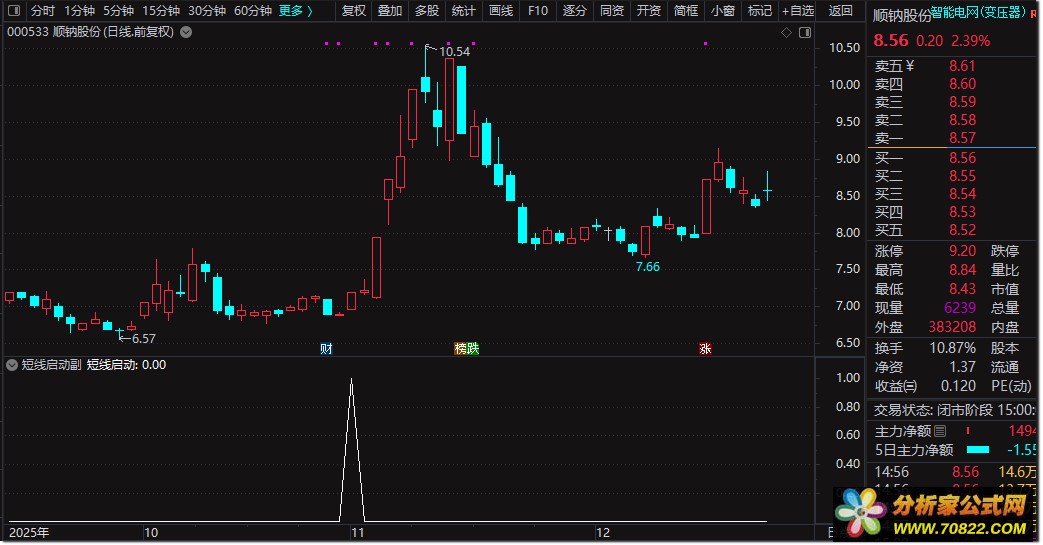Select the 60分钟 period tab
Screen dimensions: 1043x545
tap(253, 11)
